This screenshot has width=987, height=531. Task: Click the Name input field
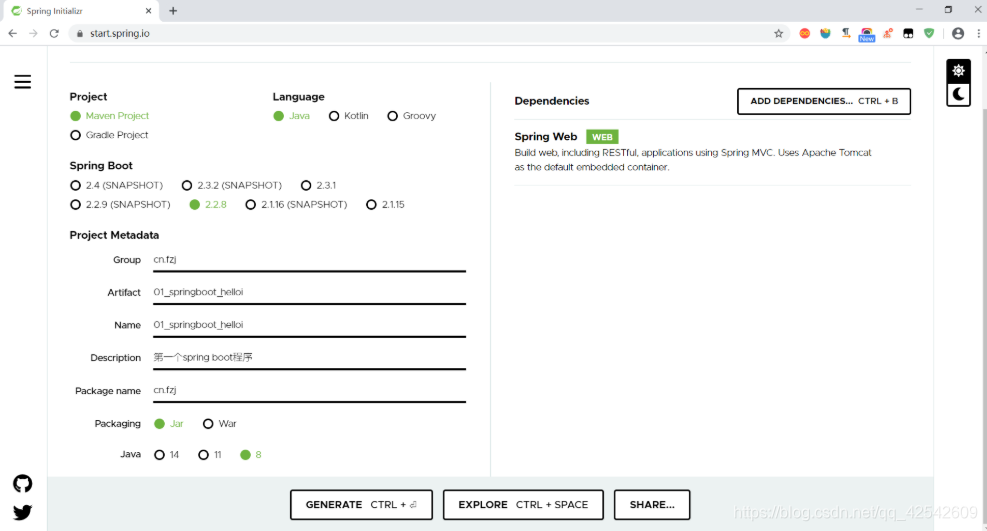tap(309, 325)
